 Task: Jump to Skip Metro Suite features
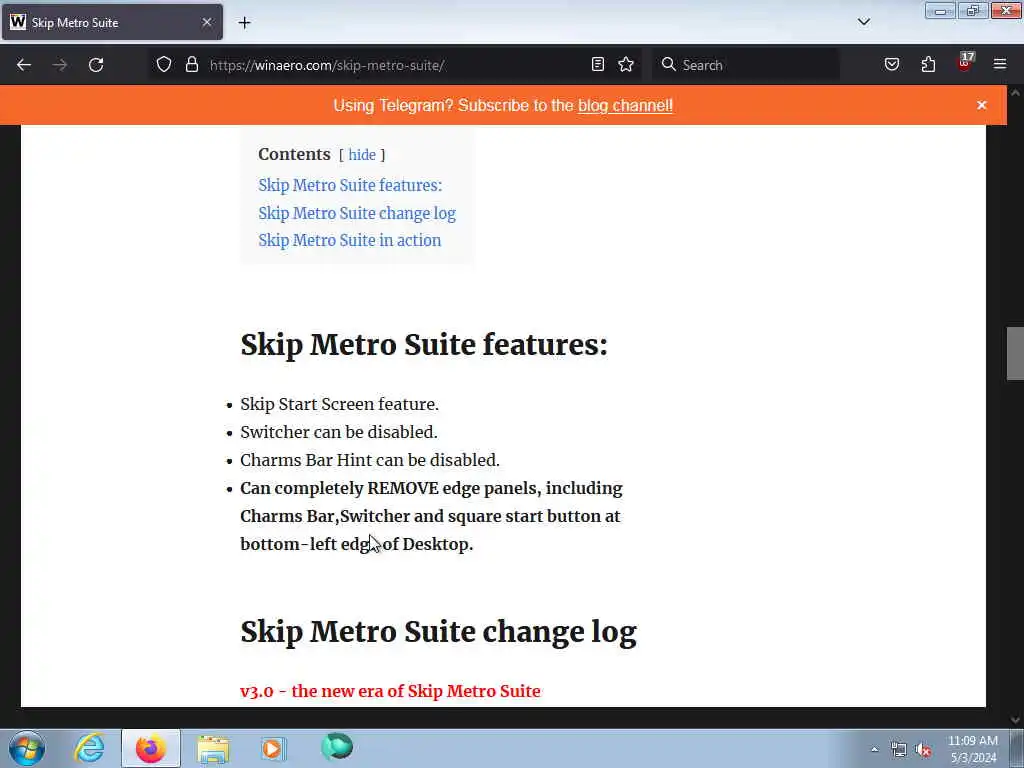[350, 185]
